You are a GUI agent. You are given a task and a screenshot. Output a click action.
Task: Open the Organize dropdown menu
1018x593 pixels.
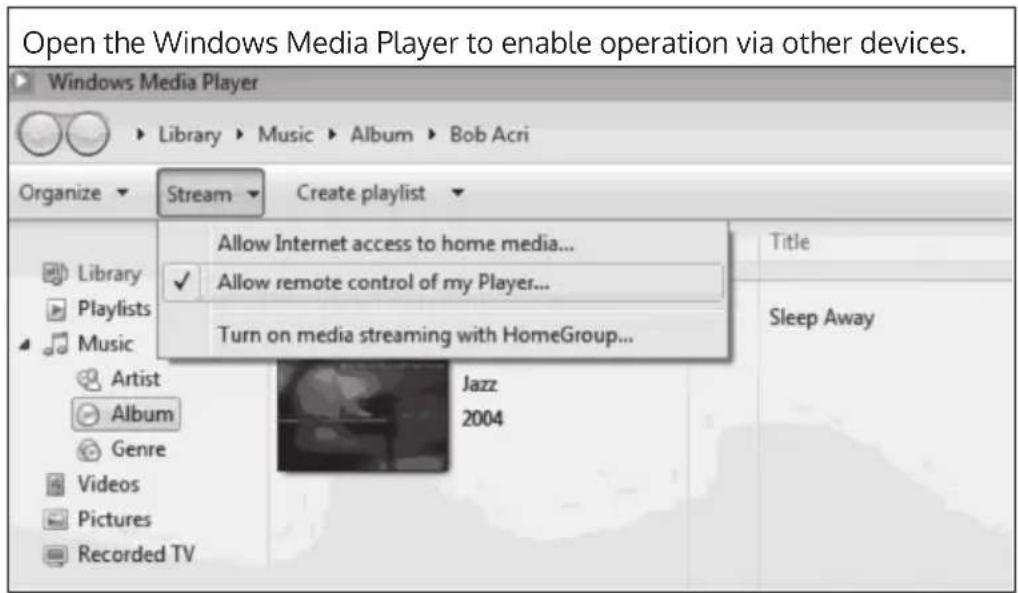pyautogui.click(x=73, y=193)
